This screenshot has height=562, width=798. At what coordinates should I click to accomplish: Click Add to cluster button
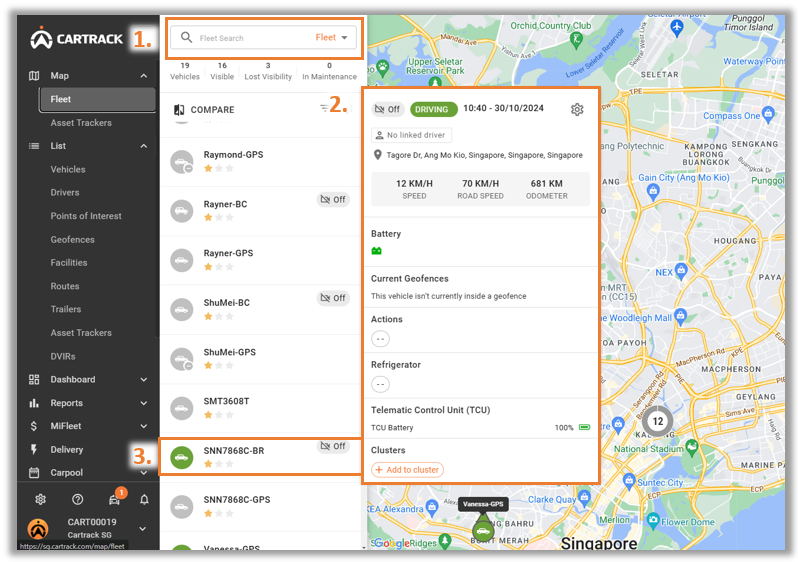407,469
